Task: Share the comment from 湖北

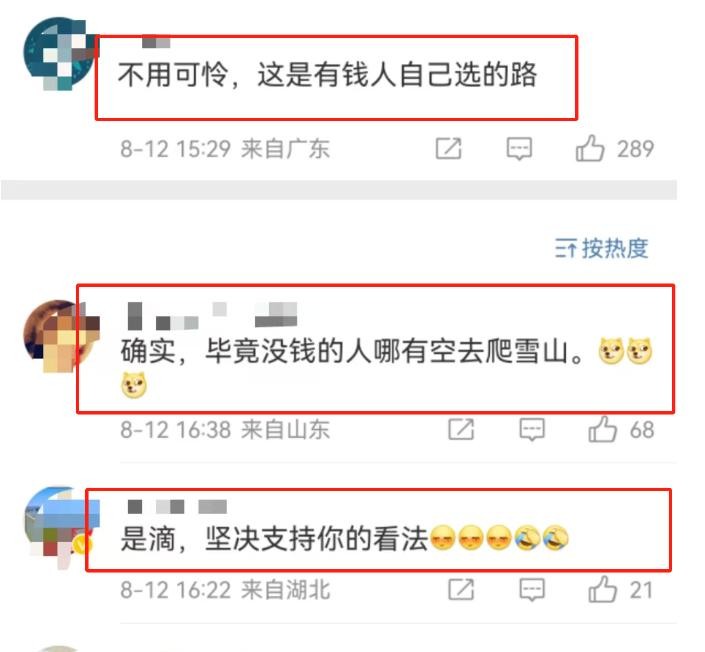Action: point(461,589)
